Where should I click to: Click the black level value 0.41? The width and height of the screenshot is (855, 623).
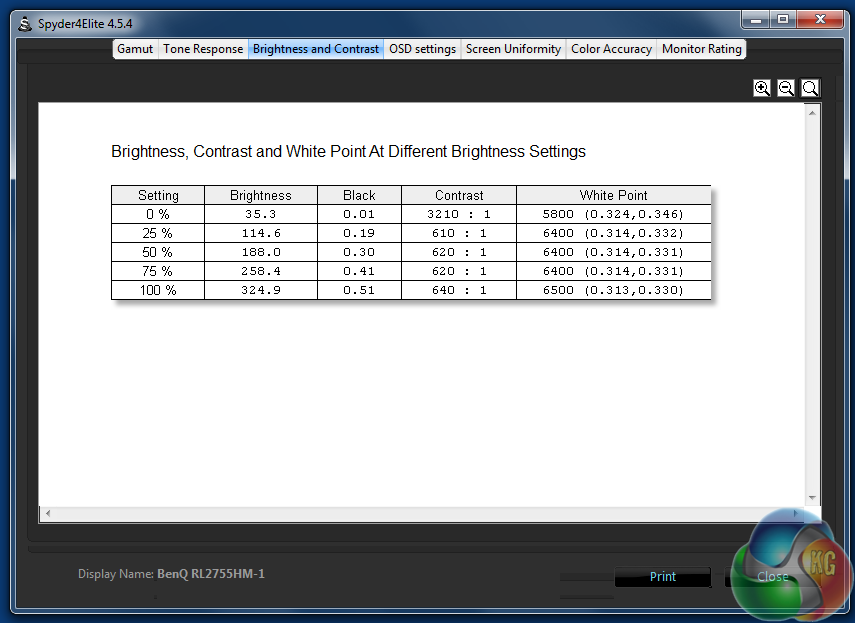(x=359, y=271)
